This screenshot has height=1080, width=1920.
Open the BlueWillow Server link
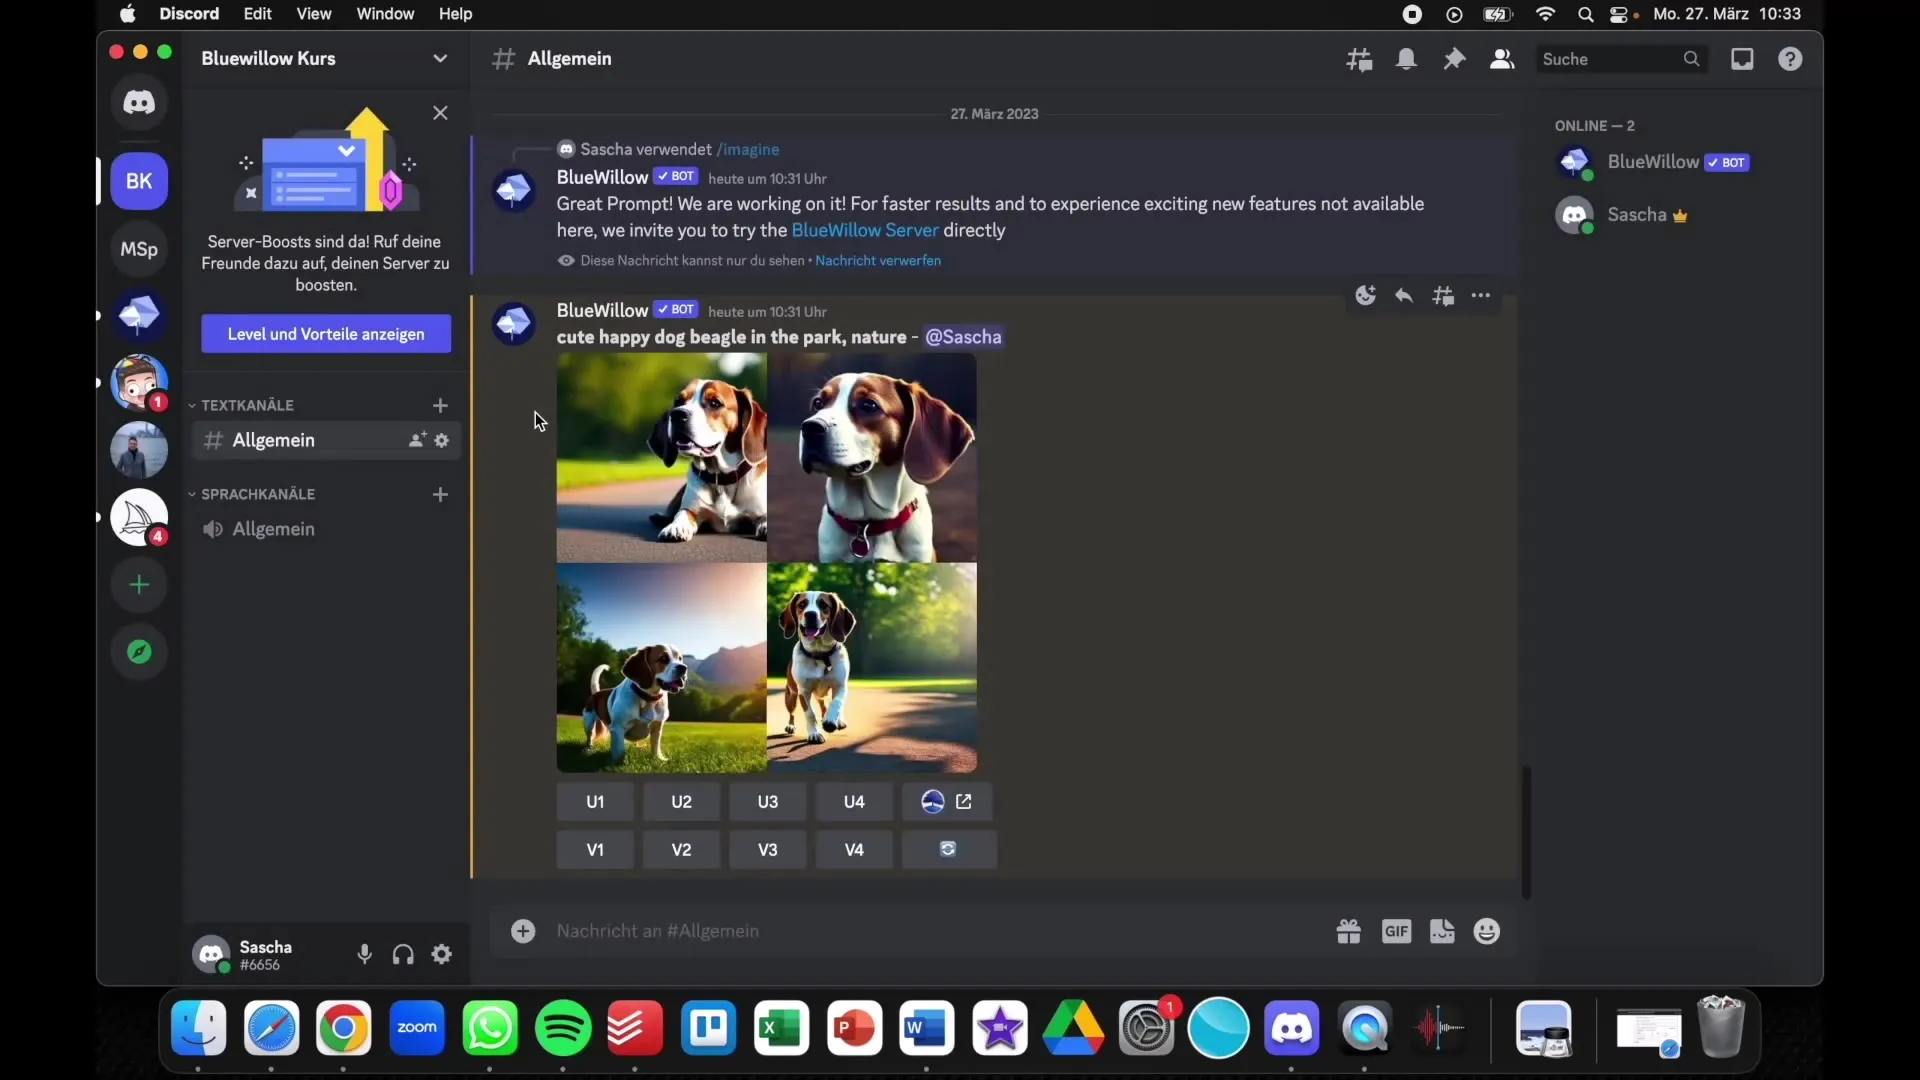865,230
